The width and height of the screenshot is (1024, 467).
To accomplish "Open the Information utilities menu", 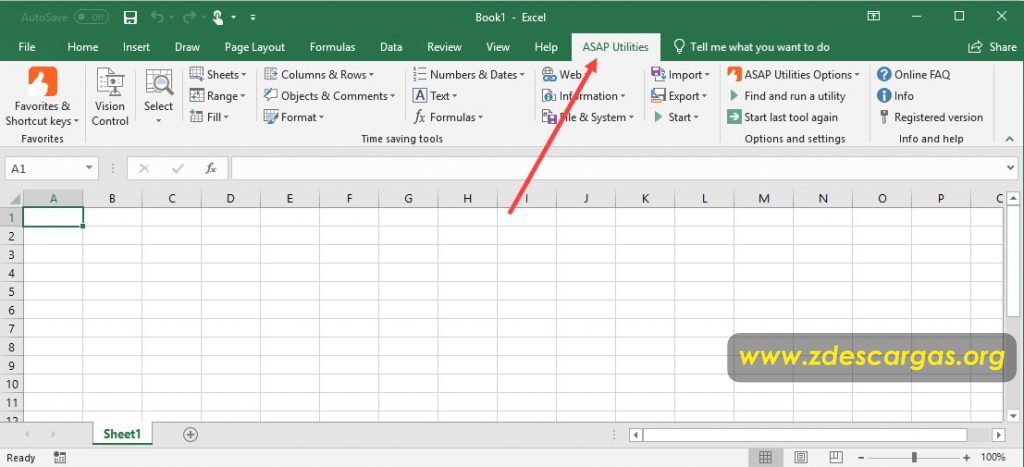I will point(584,96).
